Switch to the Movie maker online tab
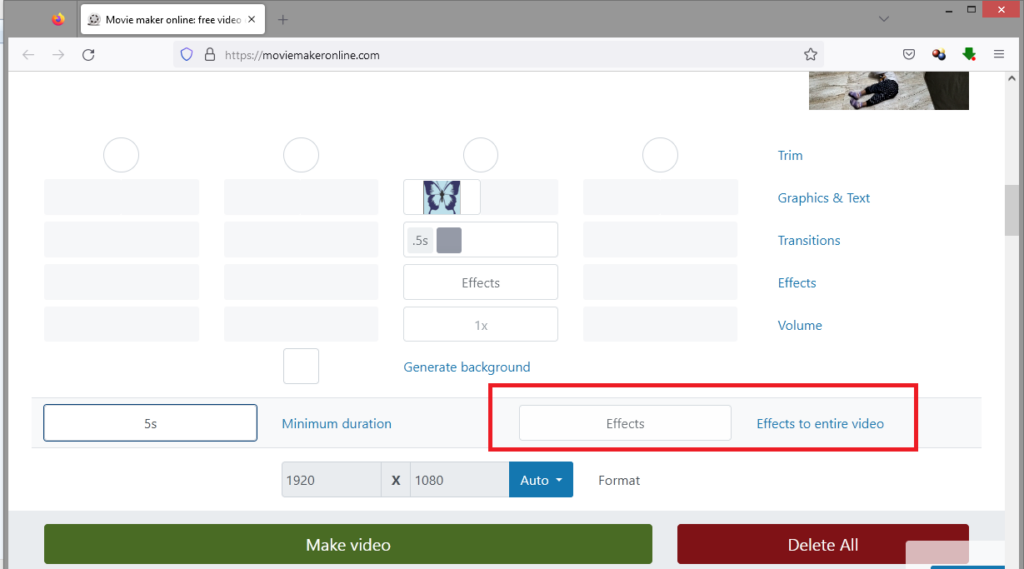Image resolution: width=1024 pixels, height=569 pixels. [x=170, y=20]
